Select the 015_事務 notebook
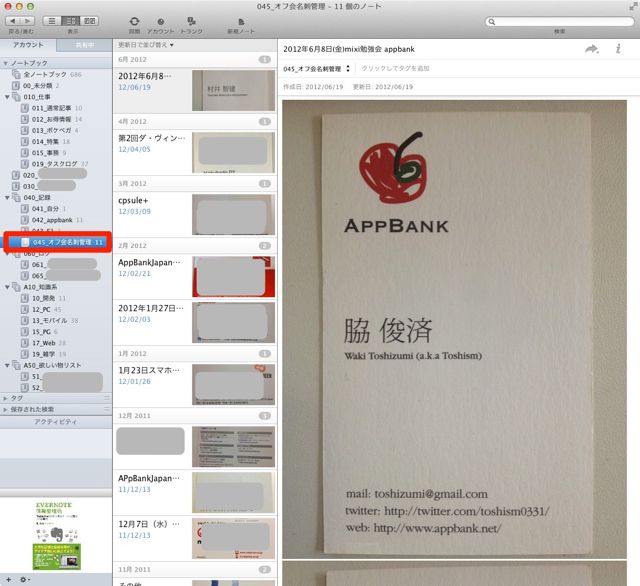Screen dimensions: 640x586 [43, 153]
